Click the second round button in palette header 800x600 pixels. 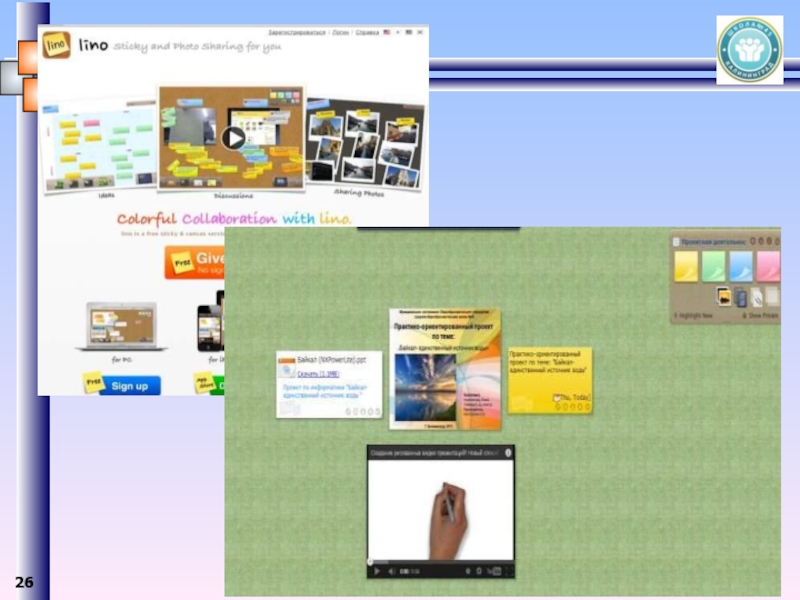pos(761,241)
